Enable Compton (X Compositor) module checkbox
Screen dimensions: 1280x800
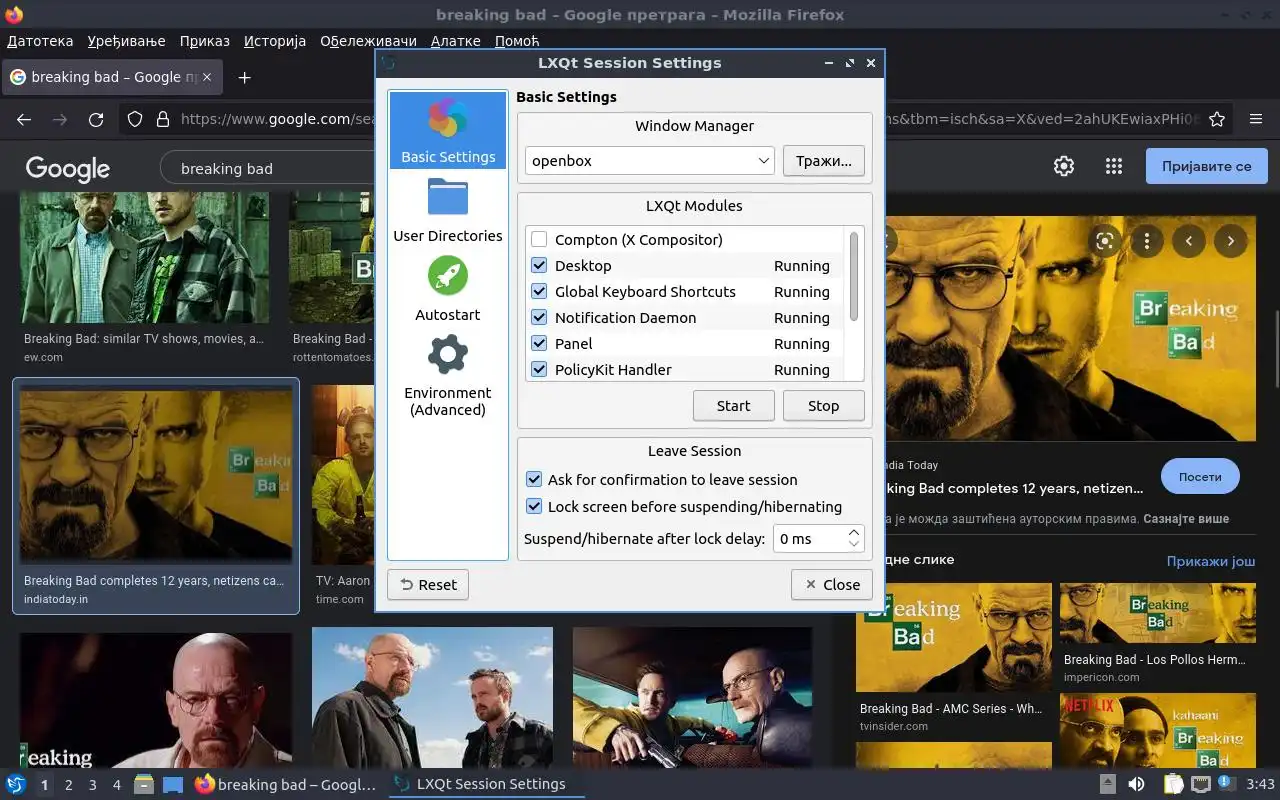(x=539, y=239)
